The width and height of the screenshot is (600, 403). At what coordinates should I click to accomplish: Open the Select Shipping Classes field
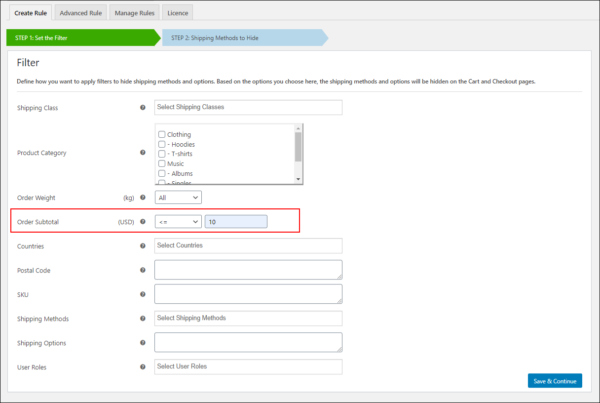click(248, 108)
